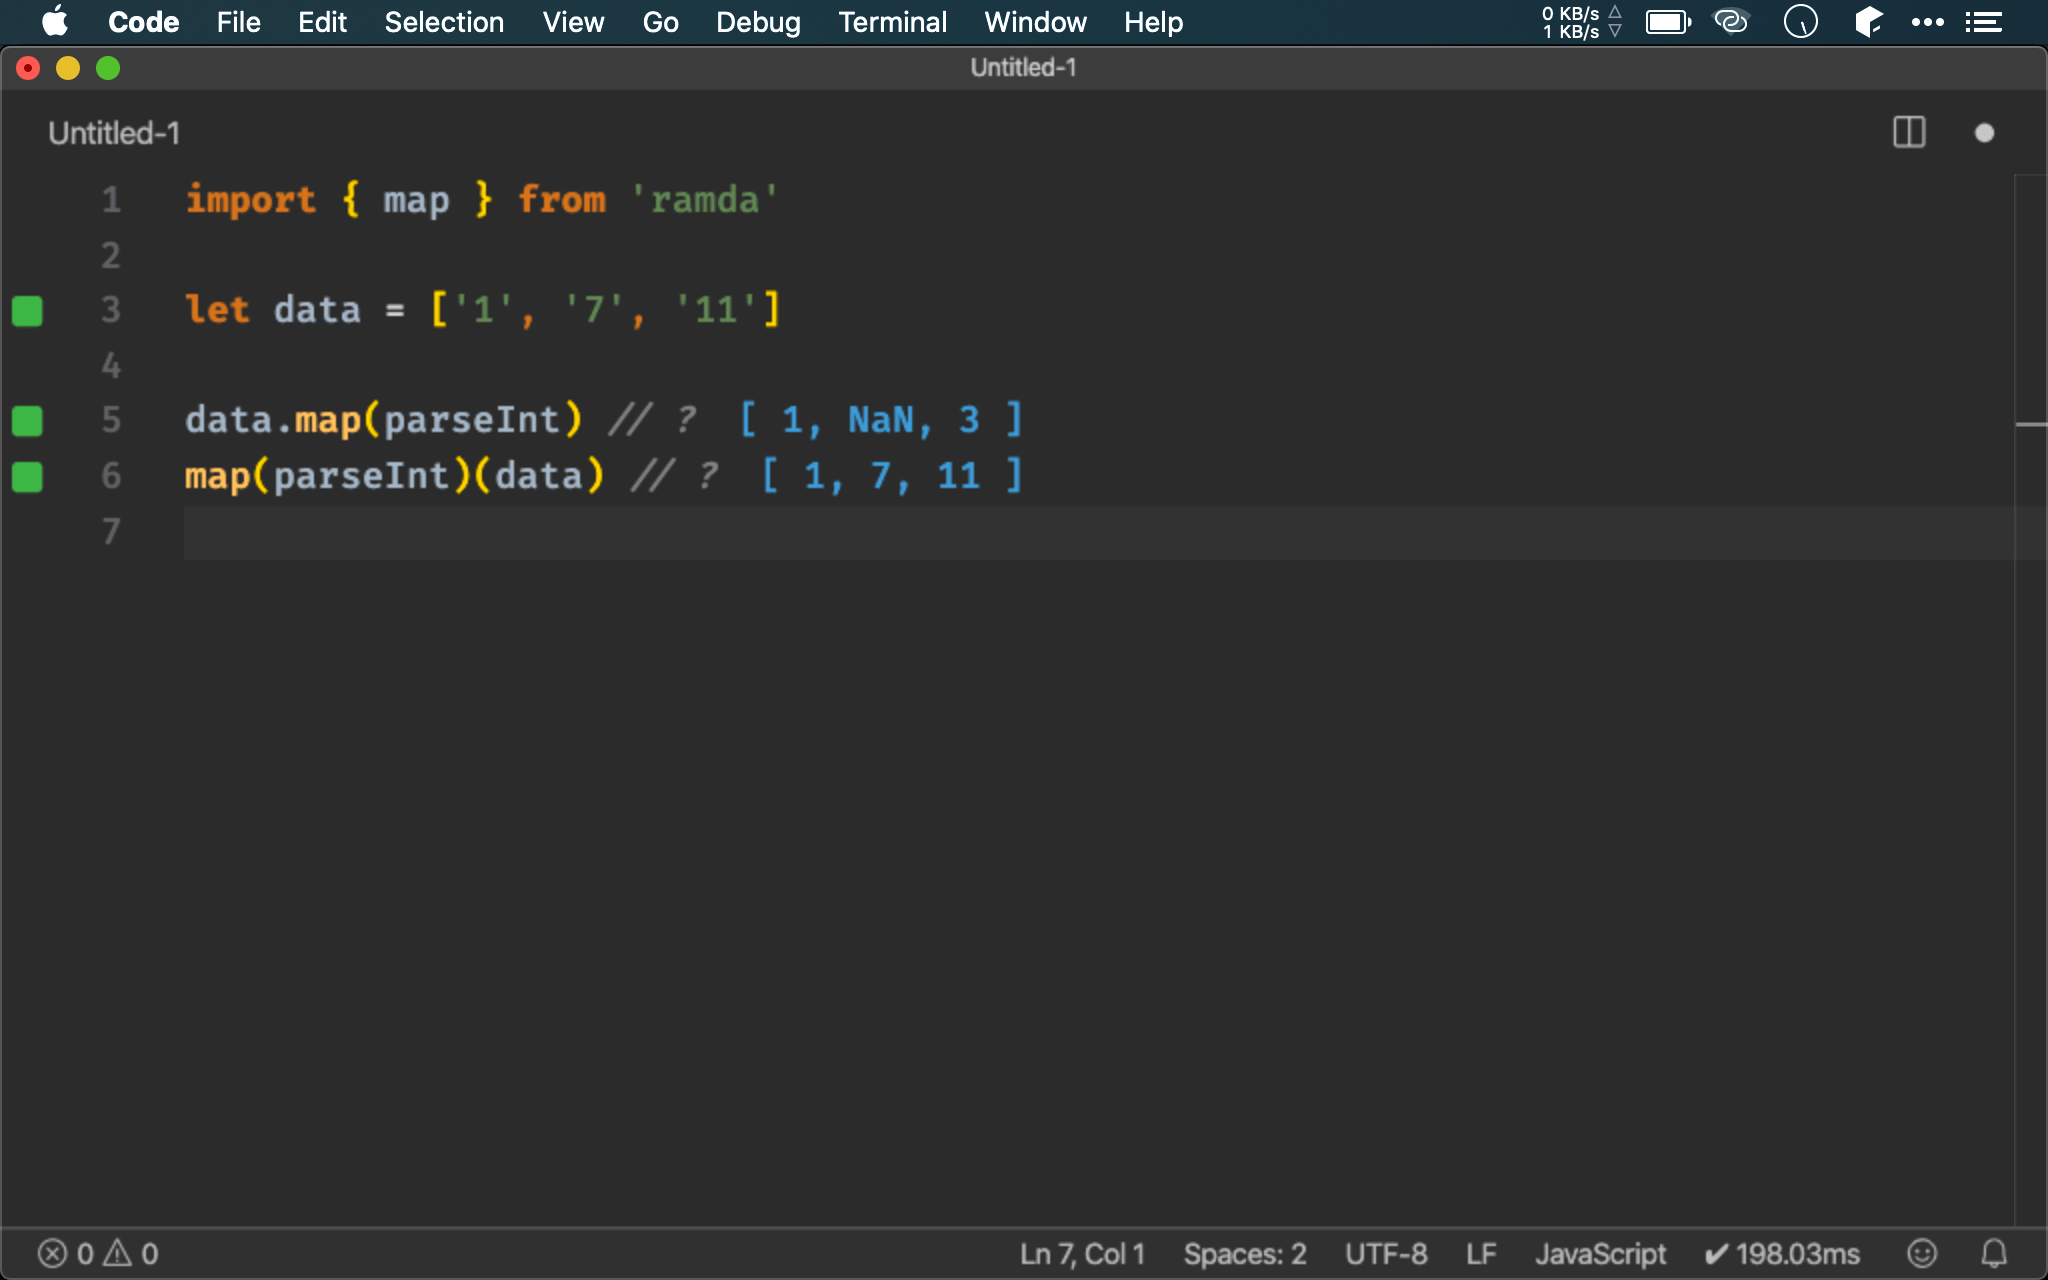Viewport: 2048px width, 1280px height.
Task: Open the notifications bell
Action: point(1994,1253)
